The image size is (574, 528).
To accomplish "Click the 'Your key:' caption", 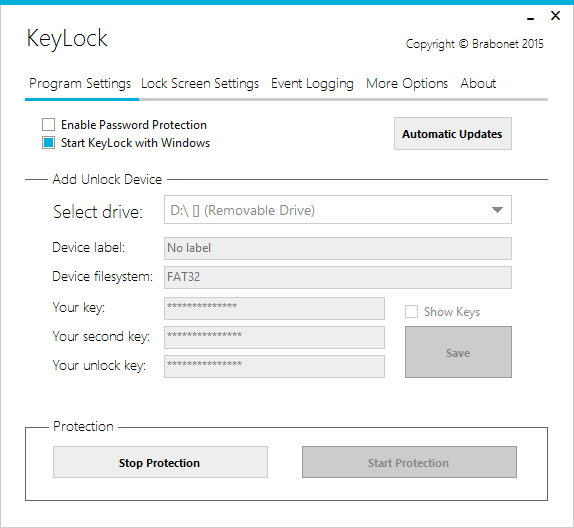I will [x=79, y=308].
